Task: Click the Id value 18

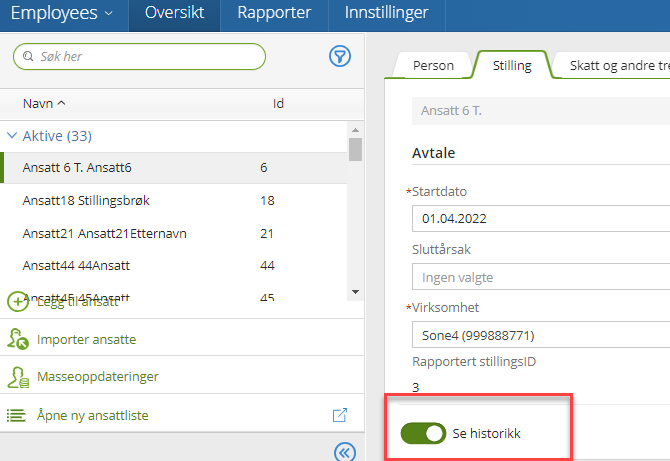Action: [267, 200]
